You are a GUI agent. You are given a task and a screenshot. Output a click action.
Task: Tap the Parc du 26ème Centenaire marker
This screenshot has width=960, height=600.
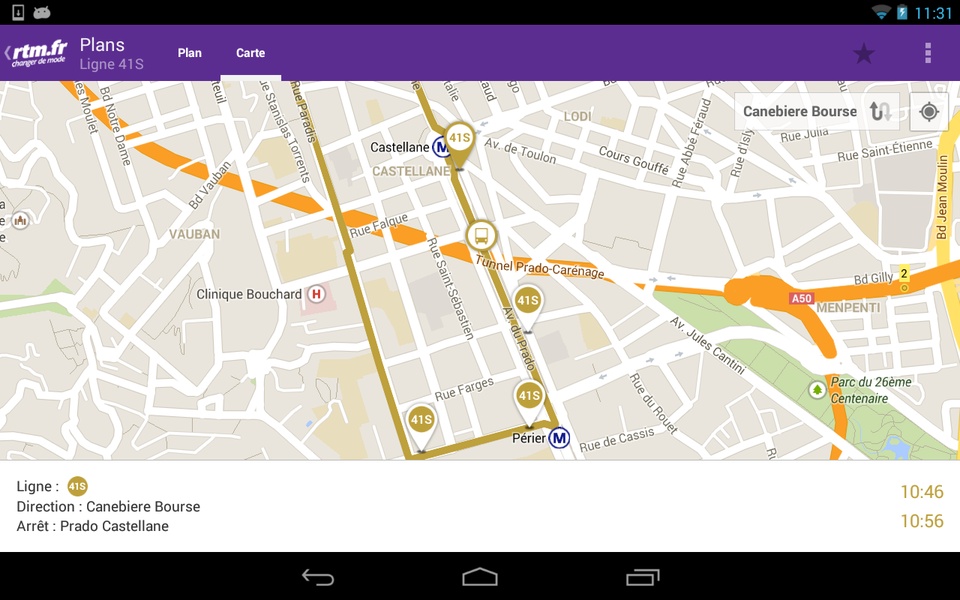tap(817, 390)
